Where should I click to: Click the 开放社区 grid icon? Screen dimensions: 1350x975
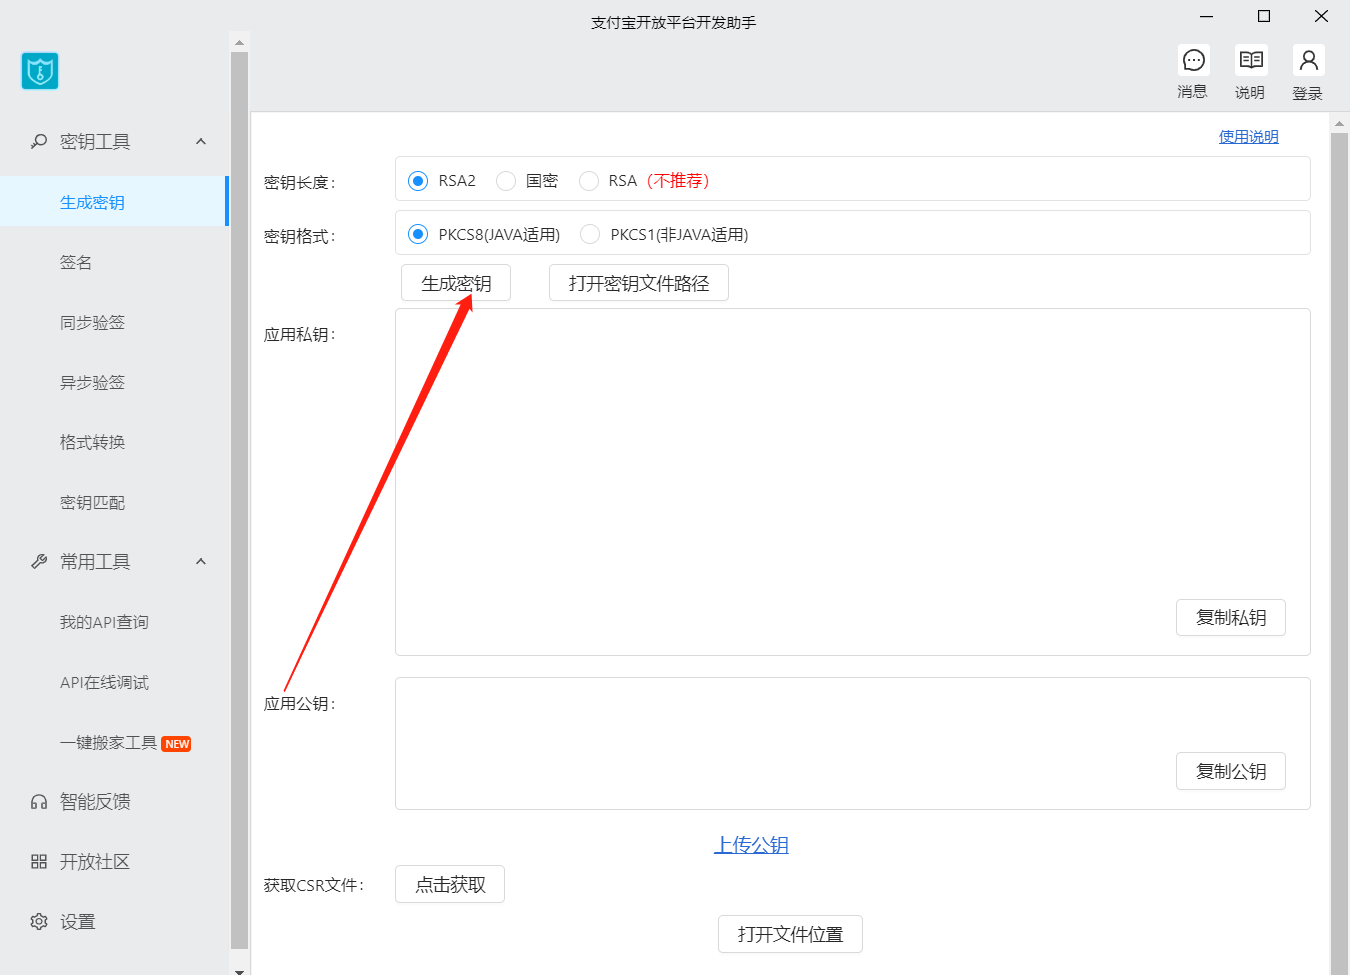click(39, 862)
